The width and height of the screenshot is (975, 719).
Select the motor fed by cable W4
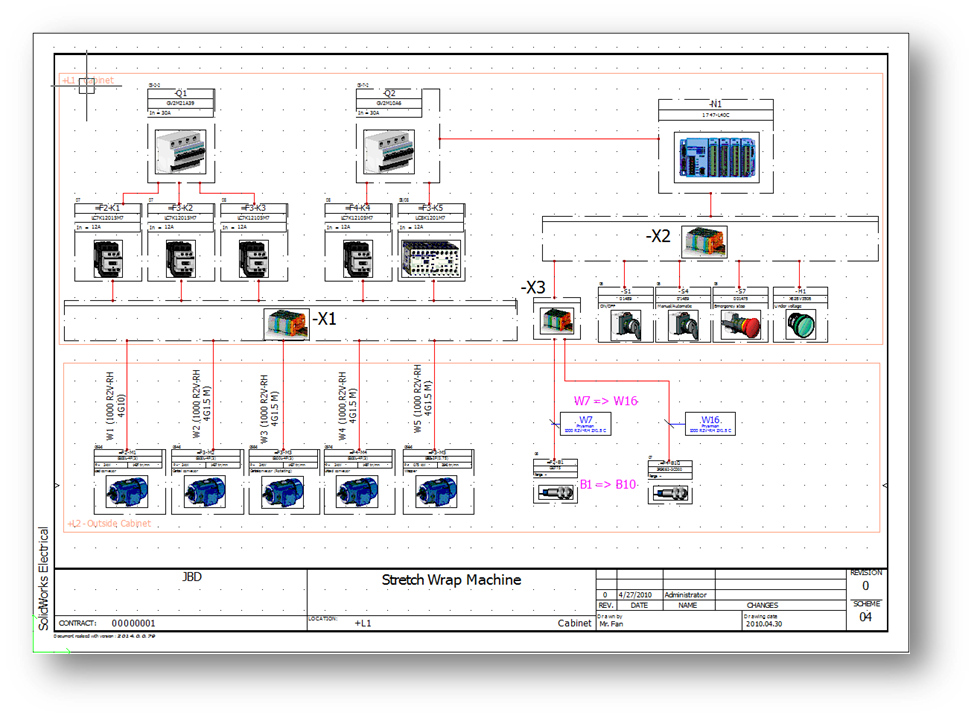(x=357, y=491)
